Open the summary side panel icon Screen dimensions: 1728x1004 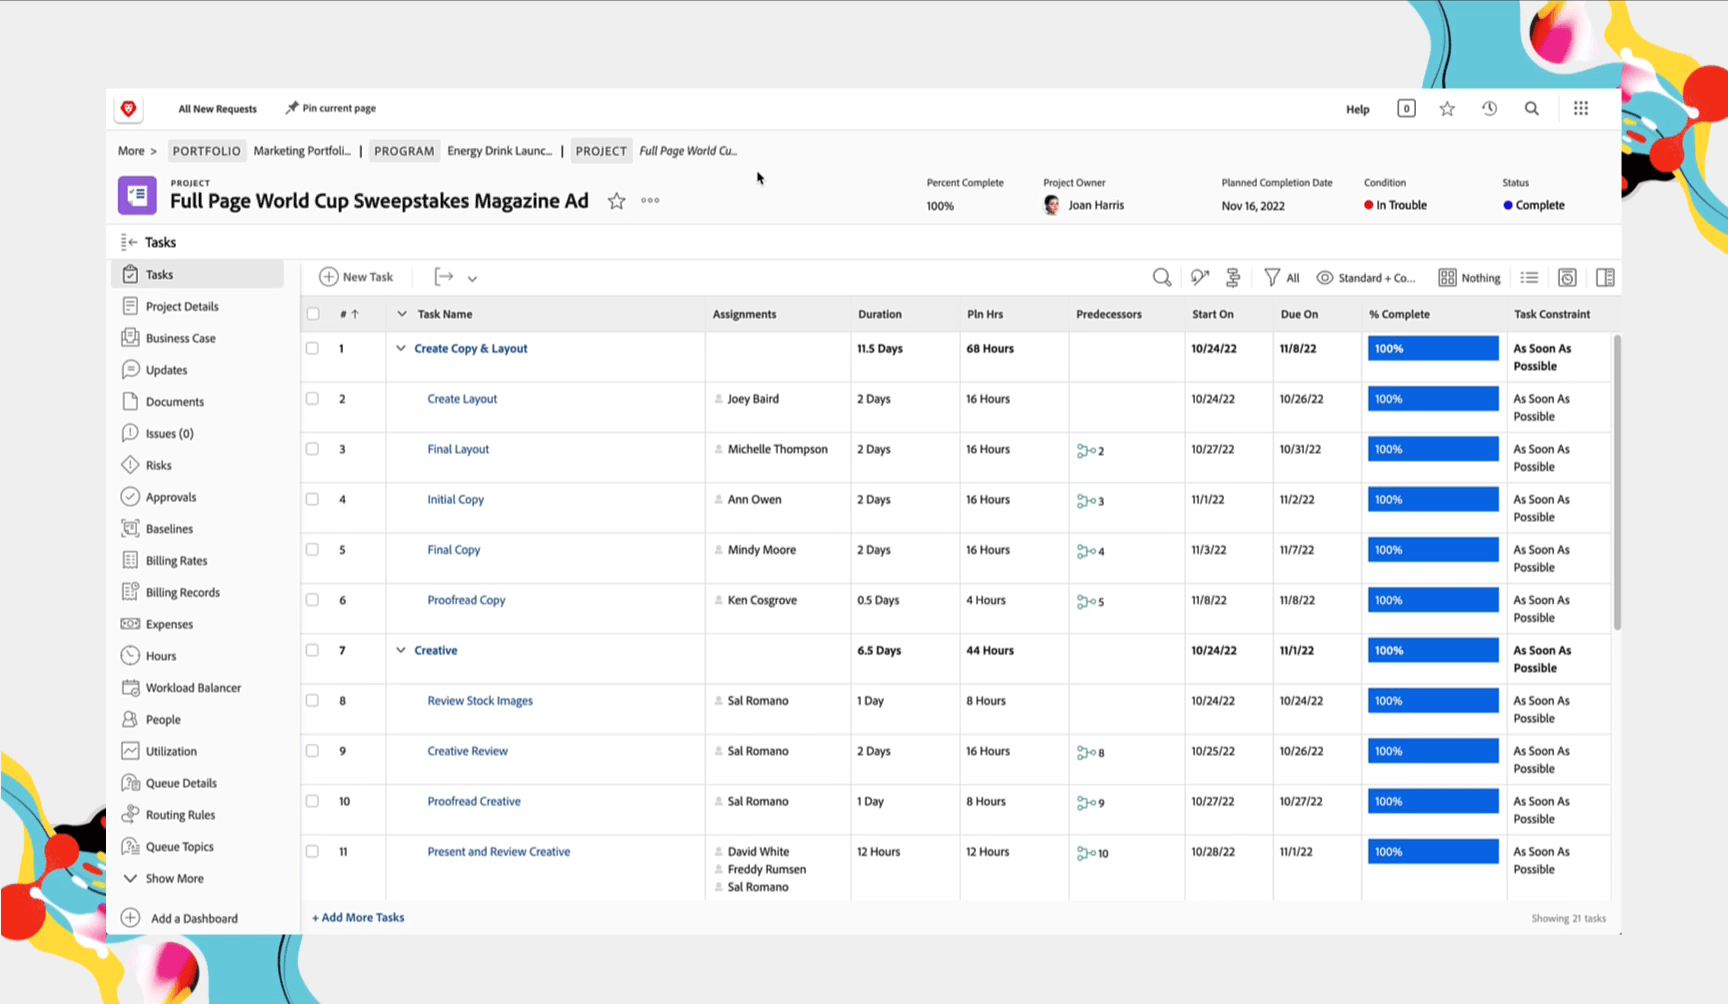[x=1605, y=277]
